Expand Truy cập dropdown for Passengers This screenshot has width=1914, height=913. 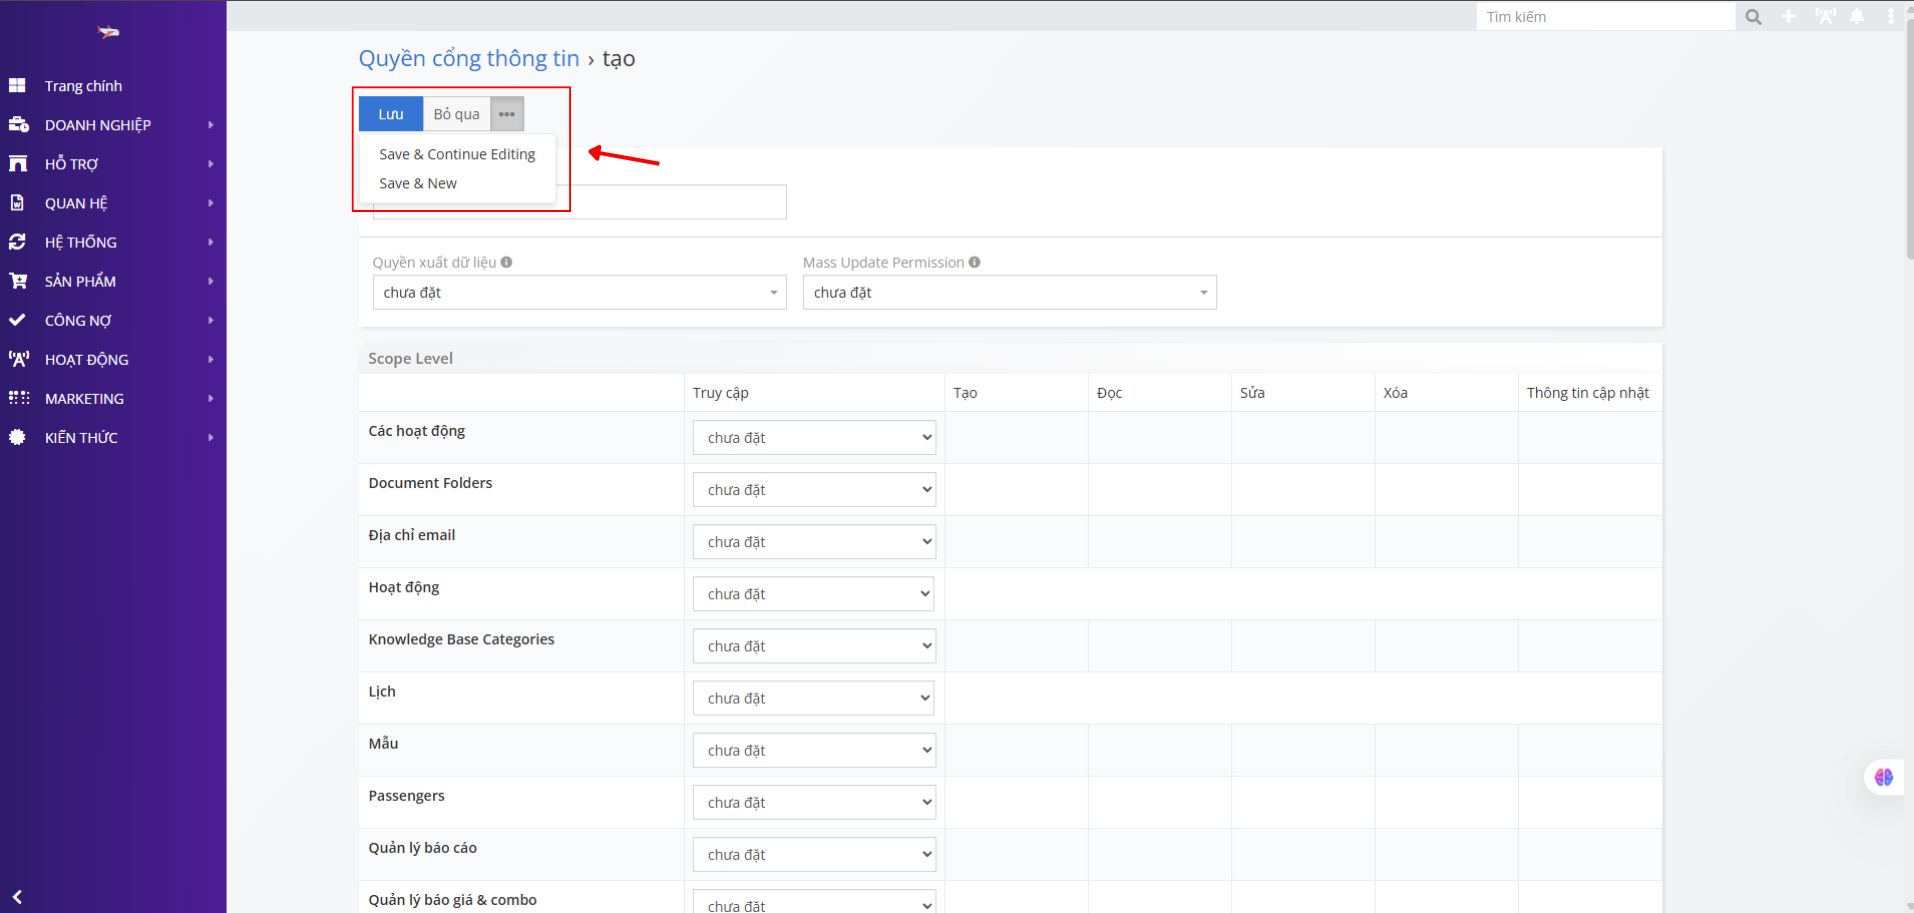coord(814,802)
